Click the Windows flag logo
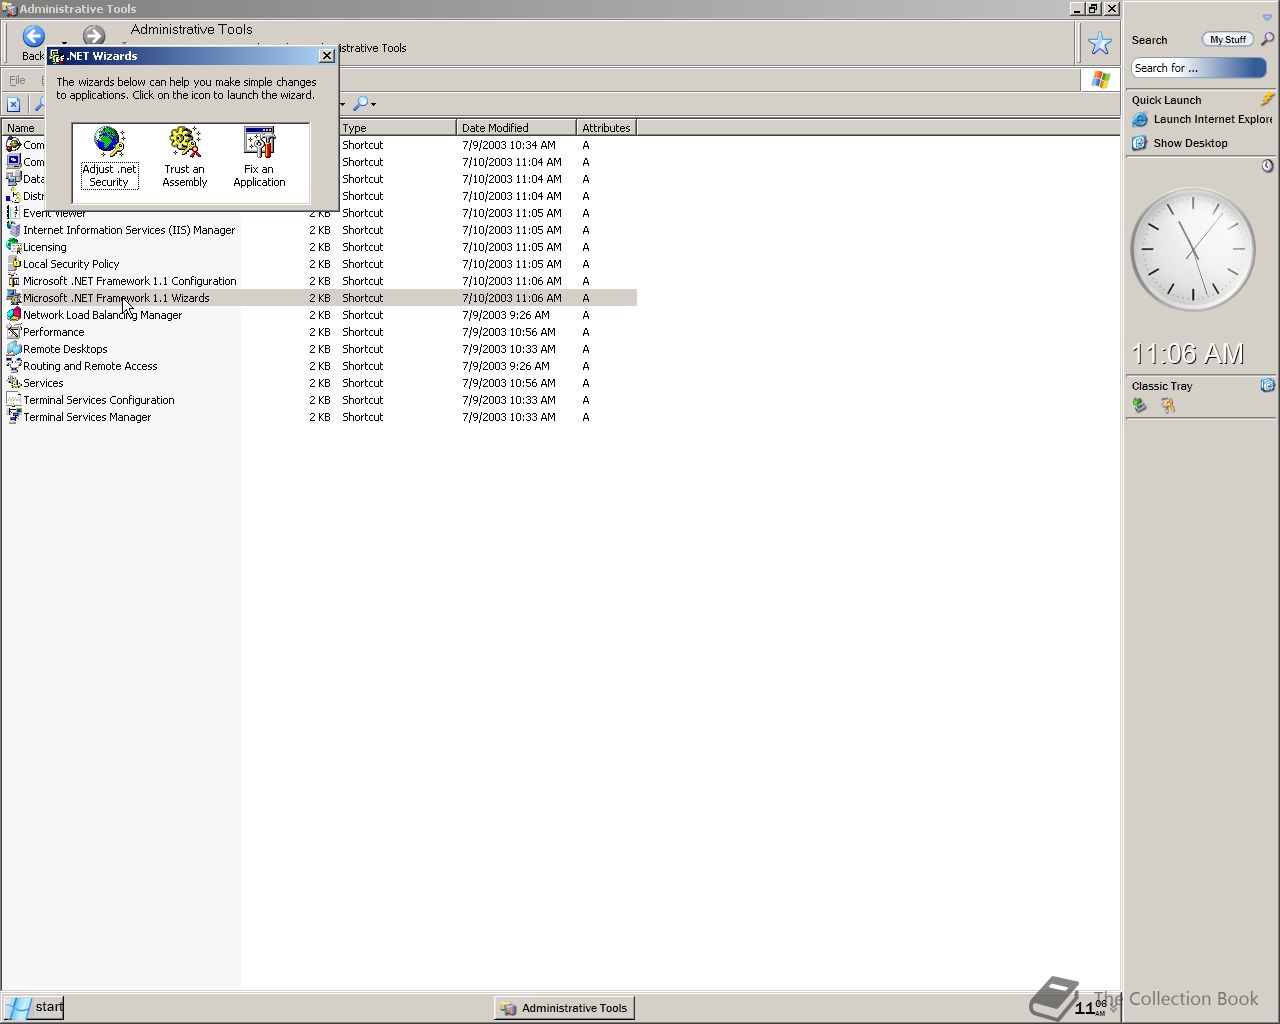 [x=1101, y=80]
